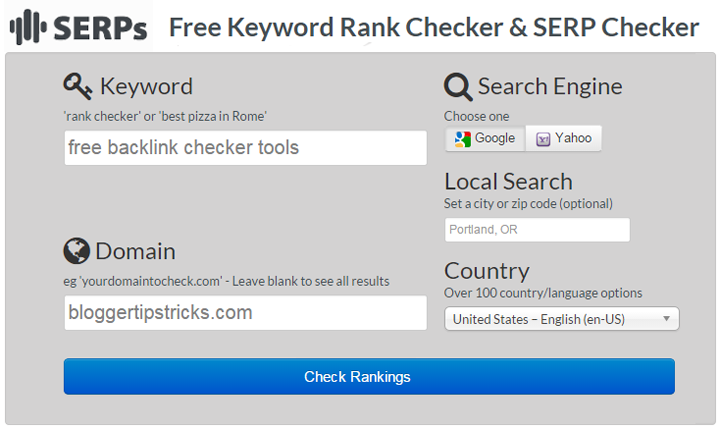Click the Local Search heading
Viewport: 720px width, 429px height.
click(508, 181)
